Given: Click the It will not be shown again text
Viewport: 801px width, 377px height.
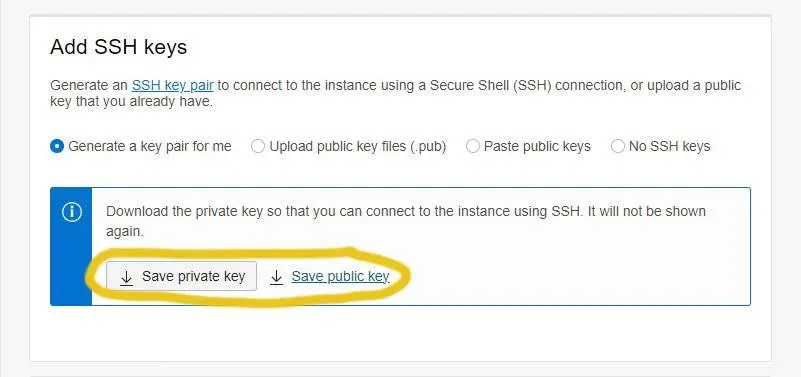Looking at the screenshot, I should [406, 221].
